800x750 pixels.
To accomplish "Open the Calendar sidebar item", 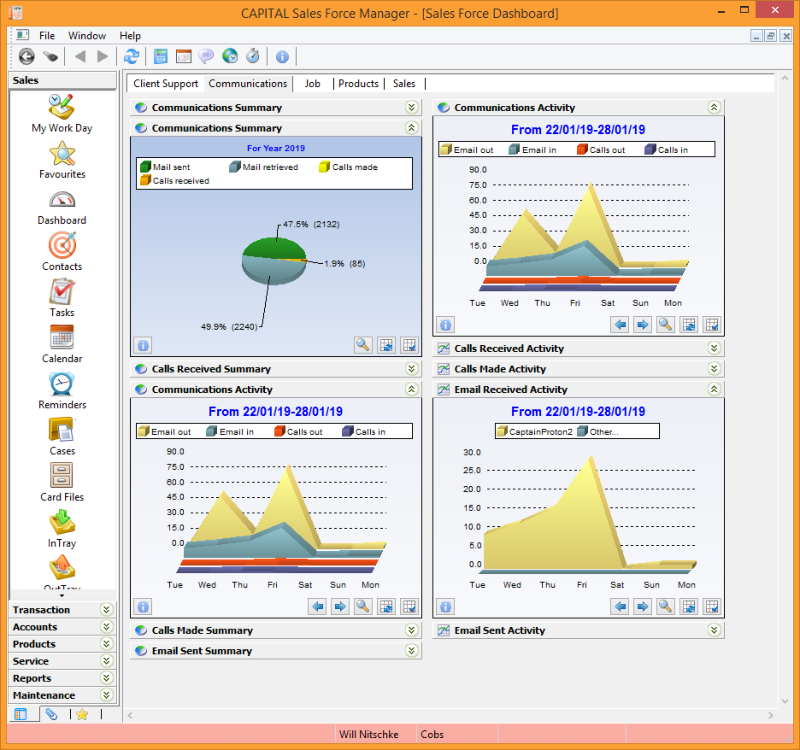I will 62,344.
